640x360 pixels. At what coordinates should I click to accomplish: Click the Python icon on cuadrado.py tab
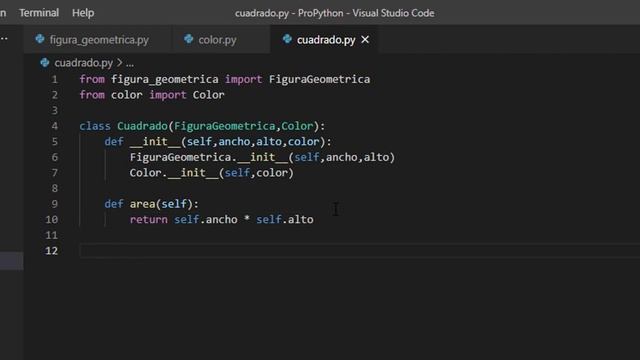pos(287,39)
